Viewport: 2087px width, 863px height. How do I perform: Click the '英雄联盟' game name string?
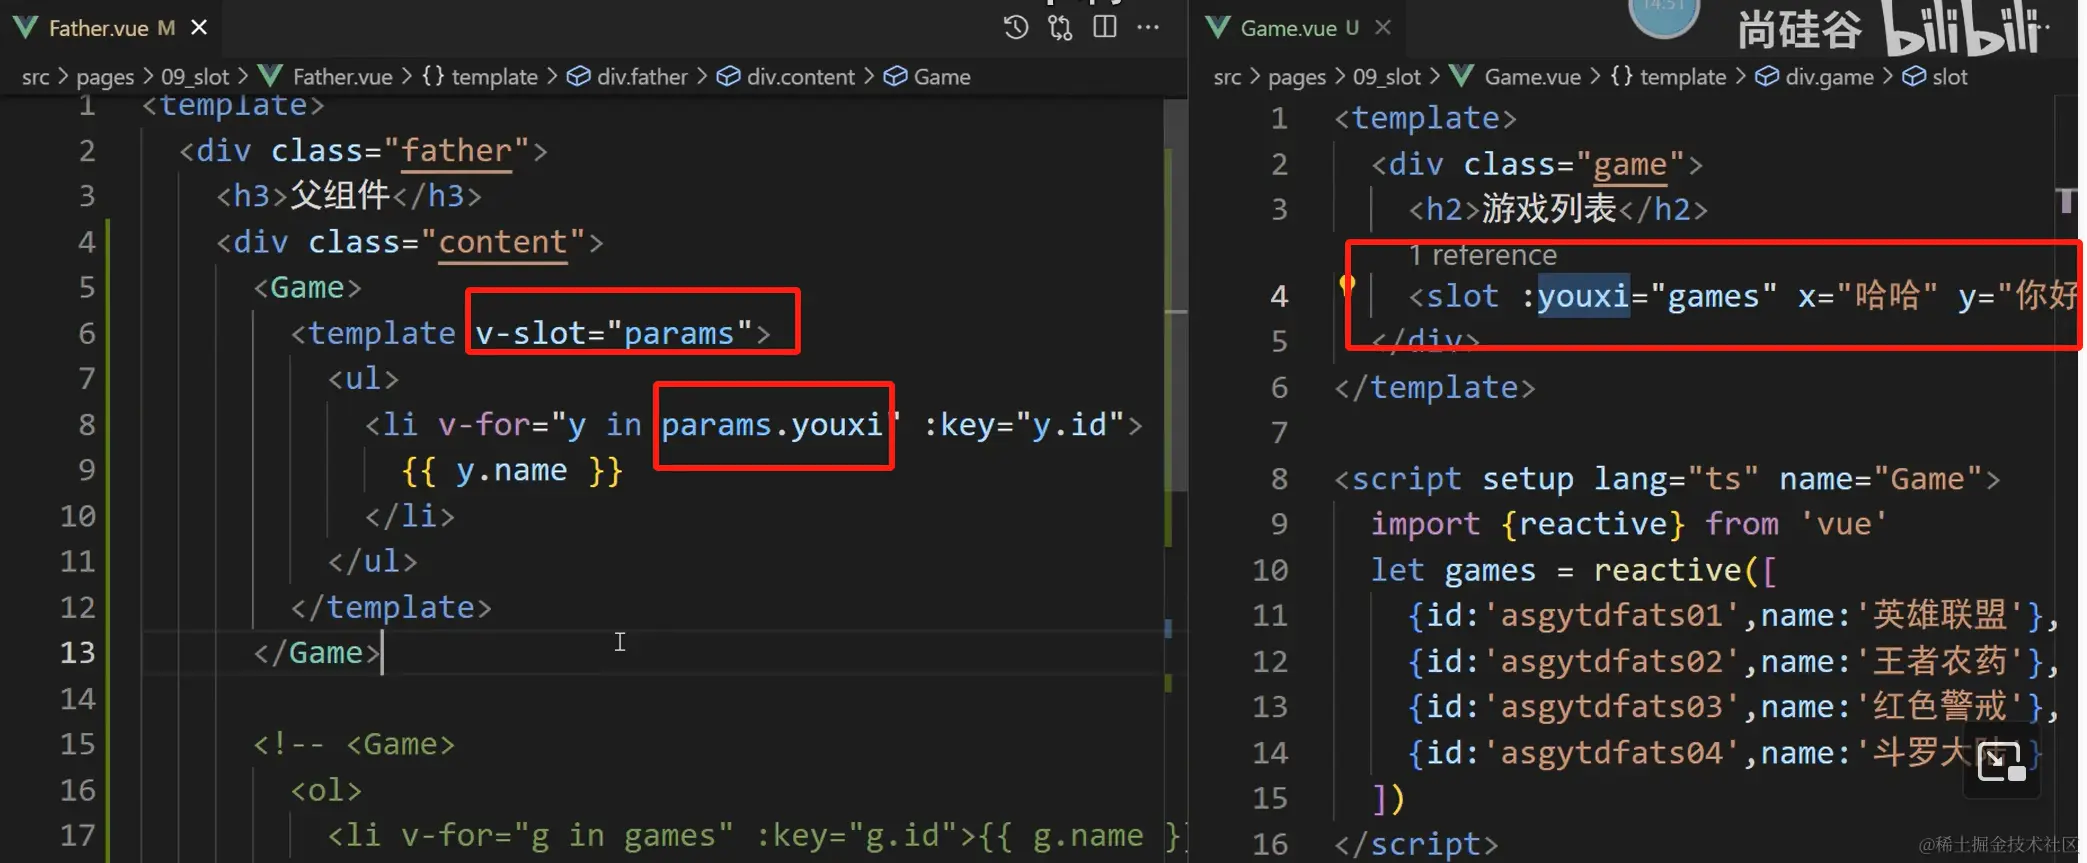click(x=1940, y=615)
